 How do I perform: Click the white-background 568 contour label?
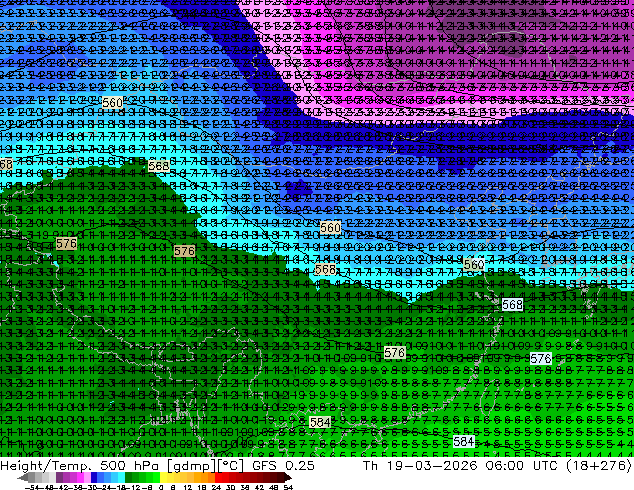click(512, 304)
